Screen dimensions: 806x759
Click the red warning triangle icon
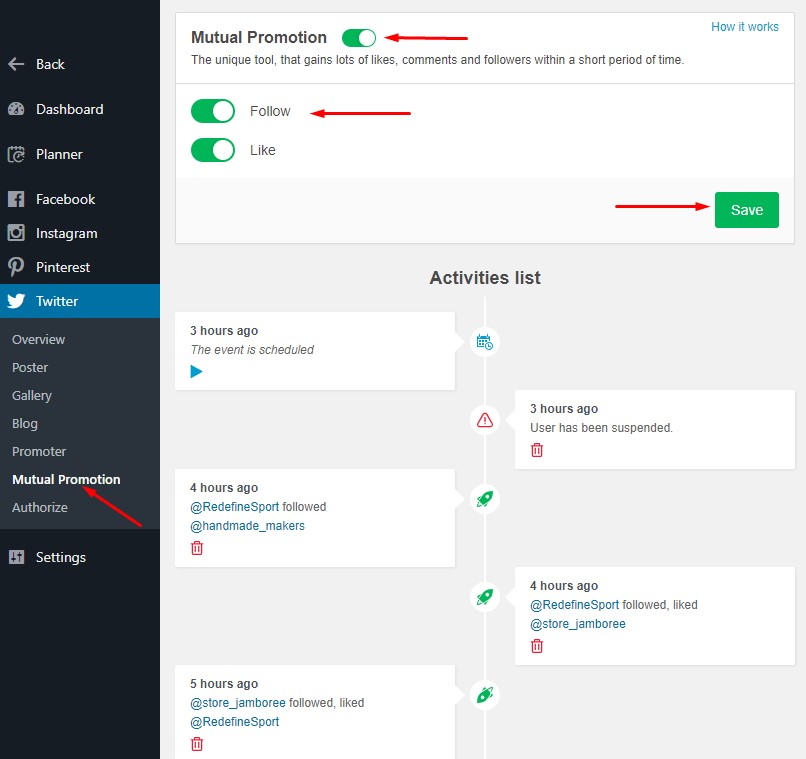(x=485, y=420)
